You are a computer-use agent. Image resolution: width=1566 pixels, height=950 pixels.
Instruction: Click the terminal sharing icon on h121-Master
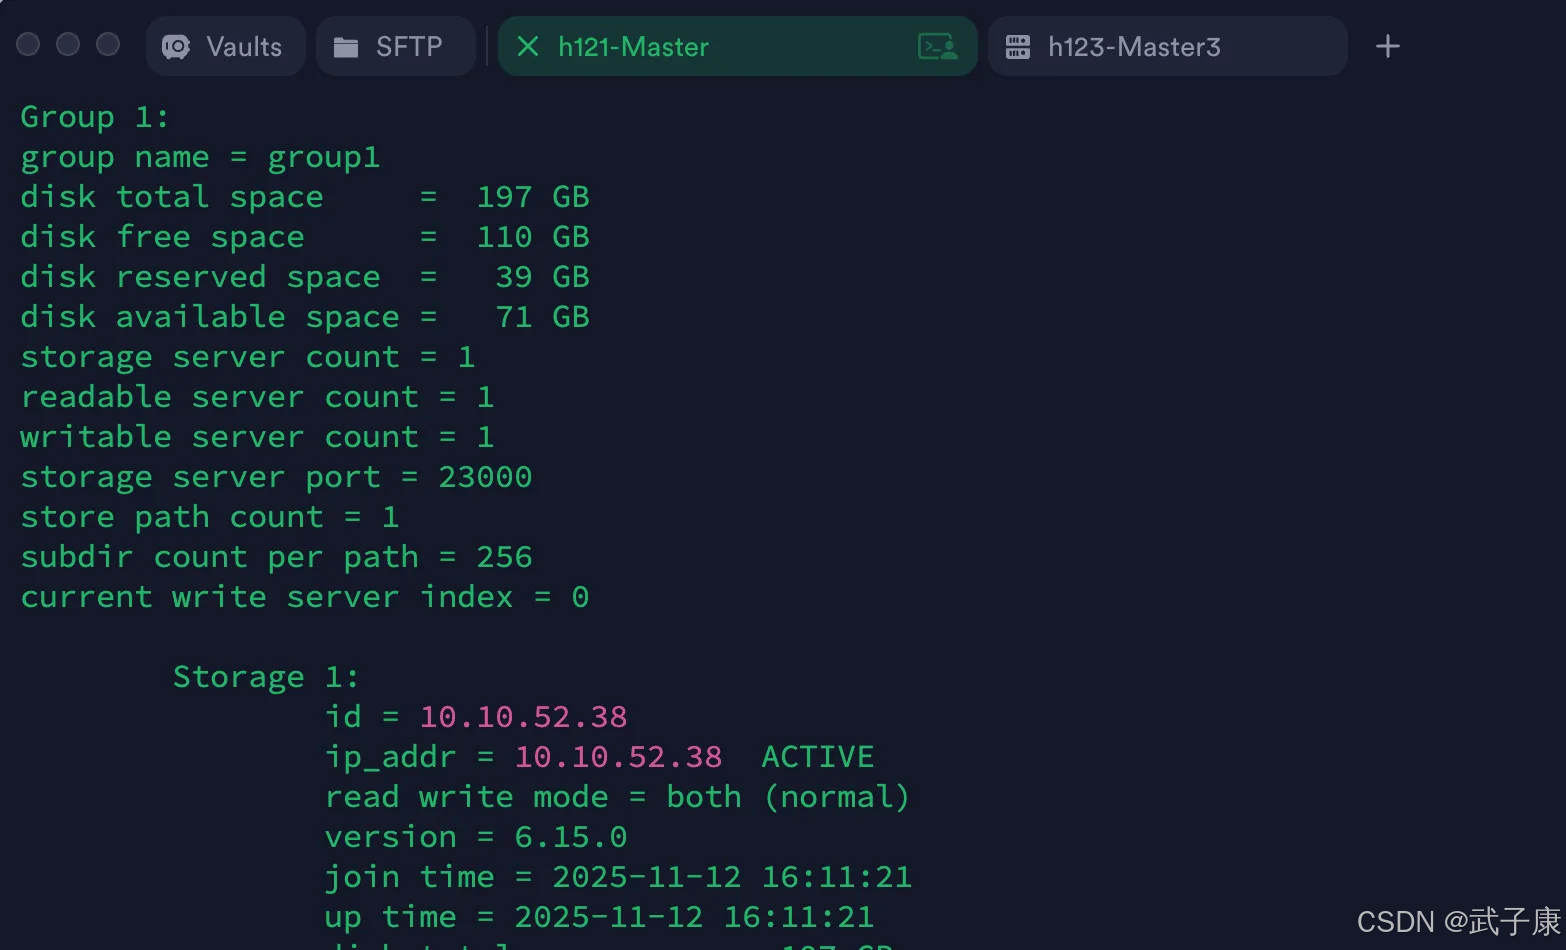pyautogui.click(x=937, y=47)
